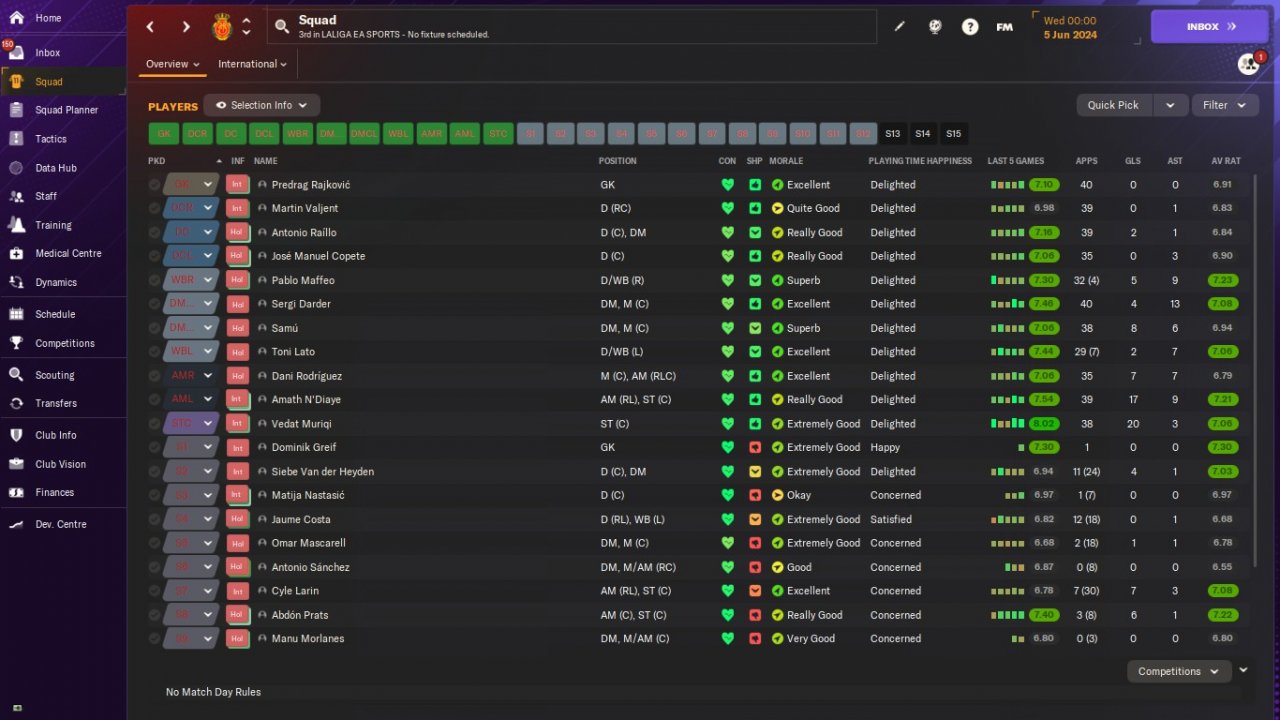The image size is (1280, 720).
Task: Open the FM menu
Action: [x=1005, y=27]
